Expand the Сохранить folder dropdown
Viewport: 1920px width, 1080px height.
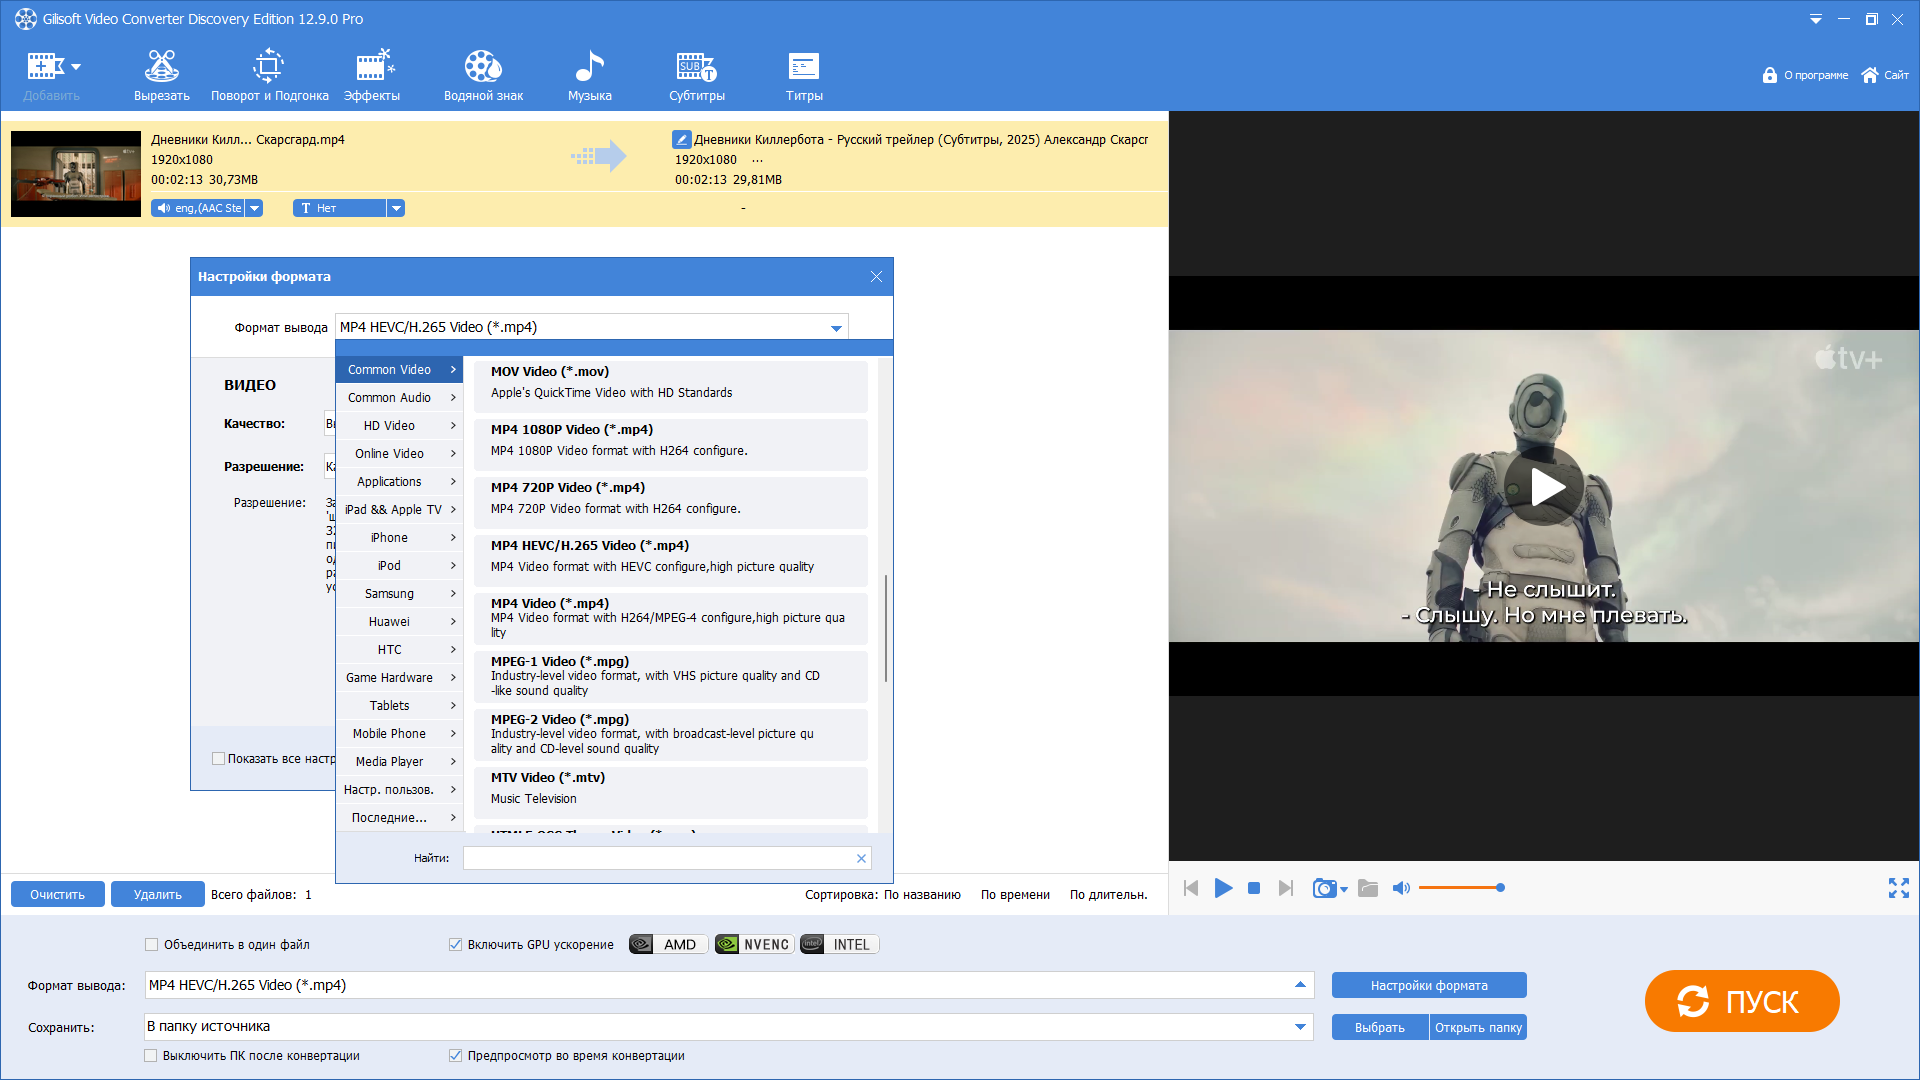(1300, 1026)
